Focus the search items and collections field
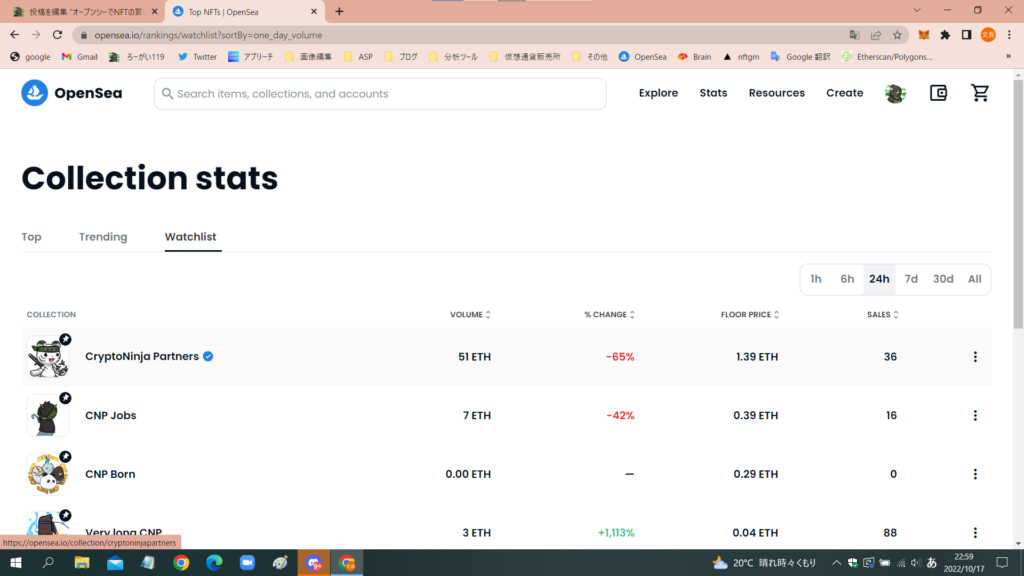 tap(380, 94)
